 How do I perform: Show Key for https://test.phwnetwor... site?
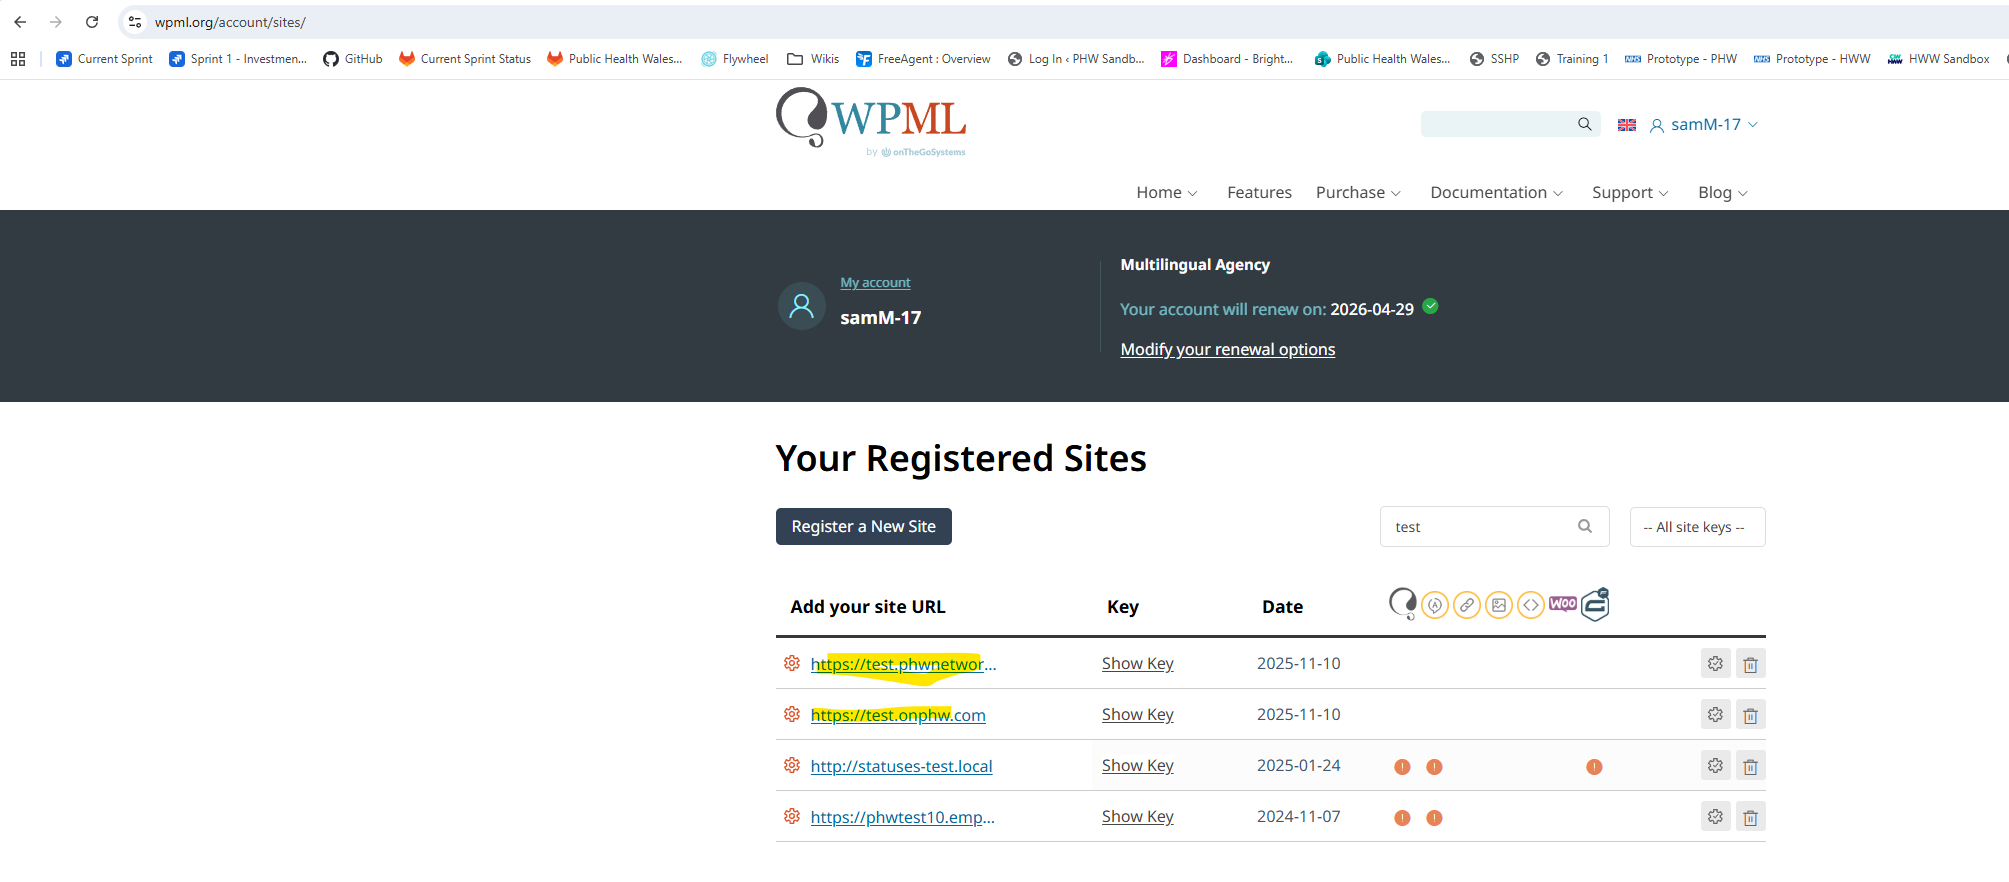click(x=1138, y=664)
